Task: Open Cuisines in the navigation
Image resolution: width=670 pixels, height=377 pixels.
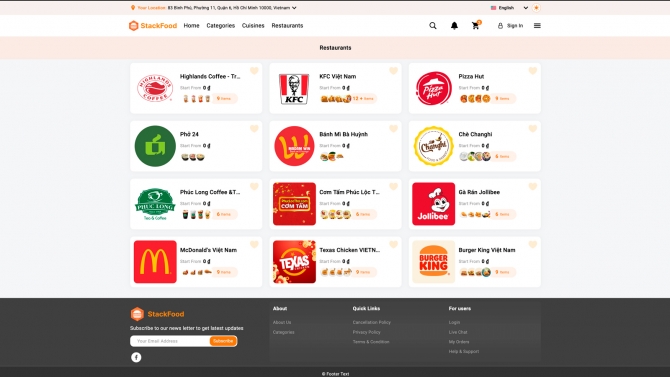Action: tap(253, 26)
